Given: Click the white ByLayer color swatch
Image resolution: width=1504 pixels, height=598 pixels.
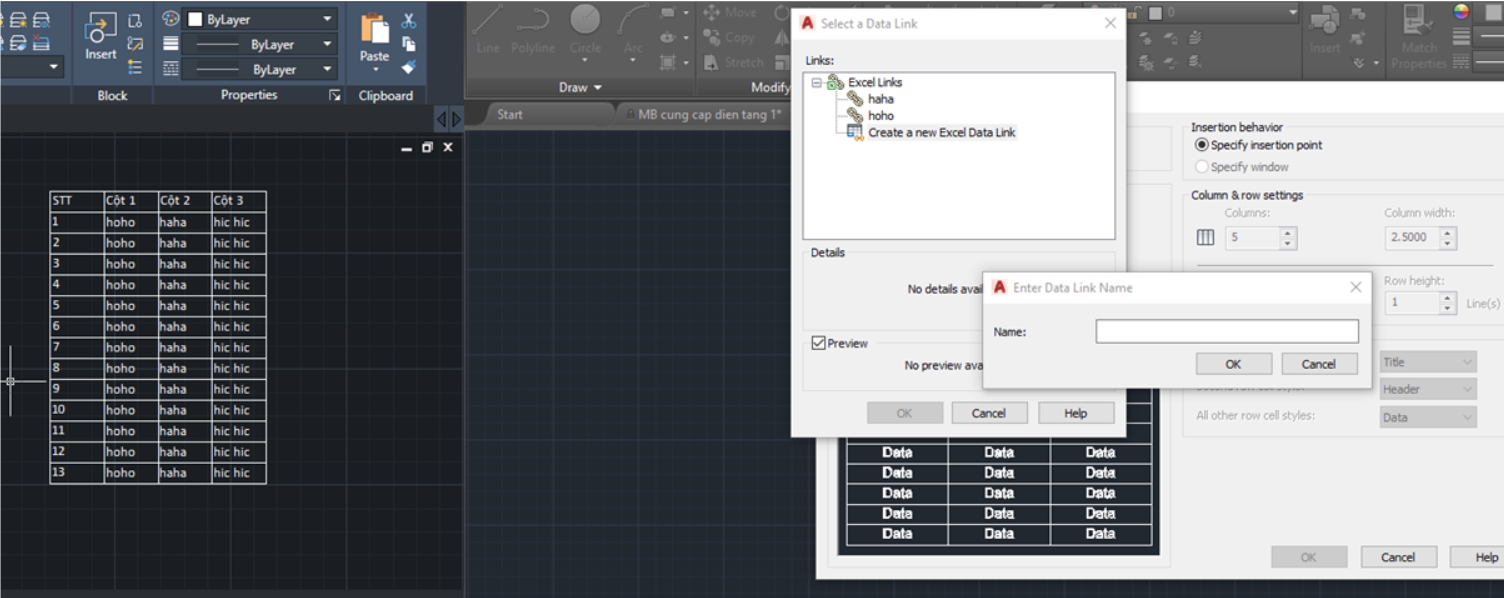Looking at the screenshot, I should [x=196, y=19].
